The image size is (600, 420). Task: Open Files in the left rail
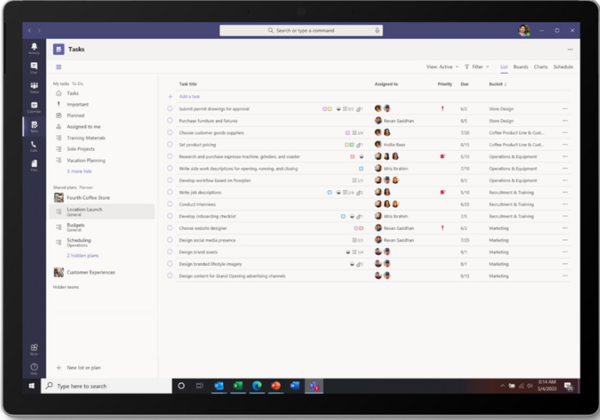[34, 165]
